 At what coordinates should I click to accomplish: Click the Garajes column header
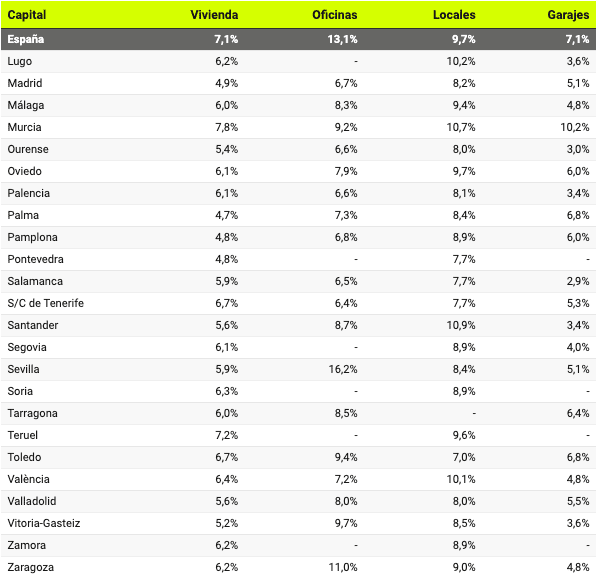tap(568, 15)
